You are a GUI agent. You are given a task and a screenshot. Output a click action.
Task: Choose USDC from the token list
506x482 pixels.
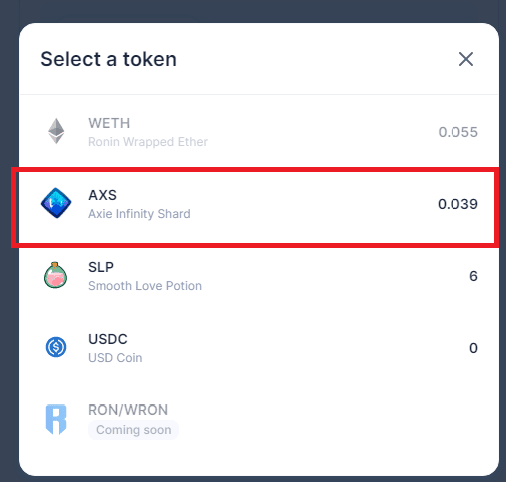(x=259, y=348)
